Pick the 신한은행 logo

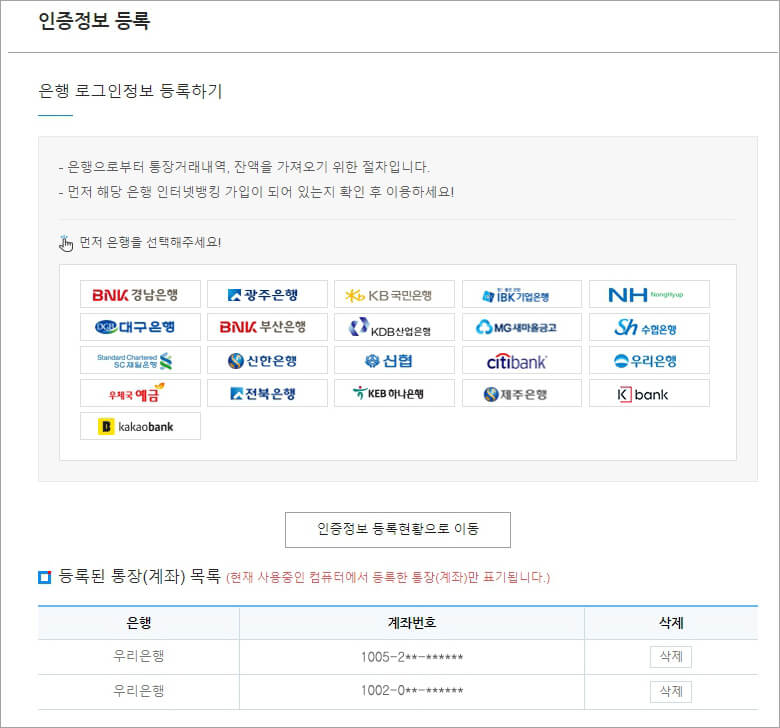click(267, 360)
